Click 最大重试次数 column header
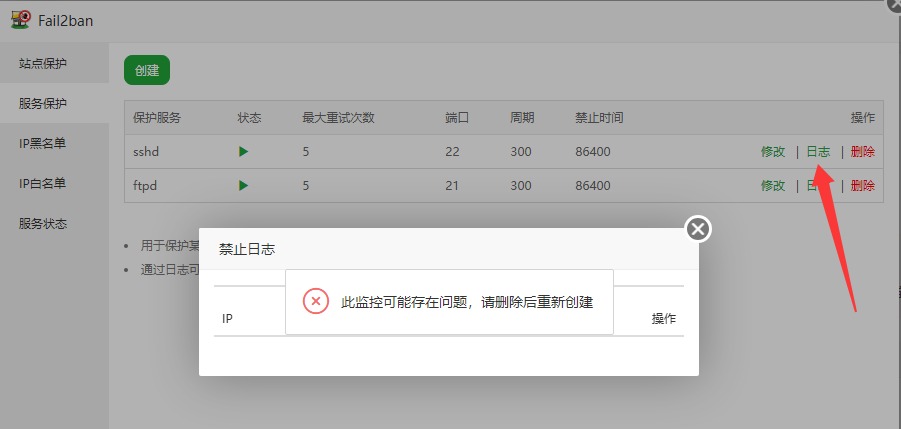Viewport: 901px width, 429px height. click(x=338, y=118)
